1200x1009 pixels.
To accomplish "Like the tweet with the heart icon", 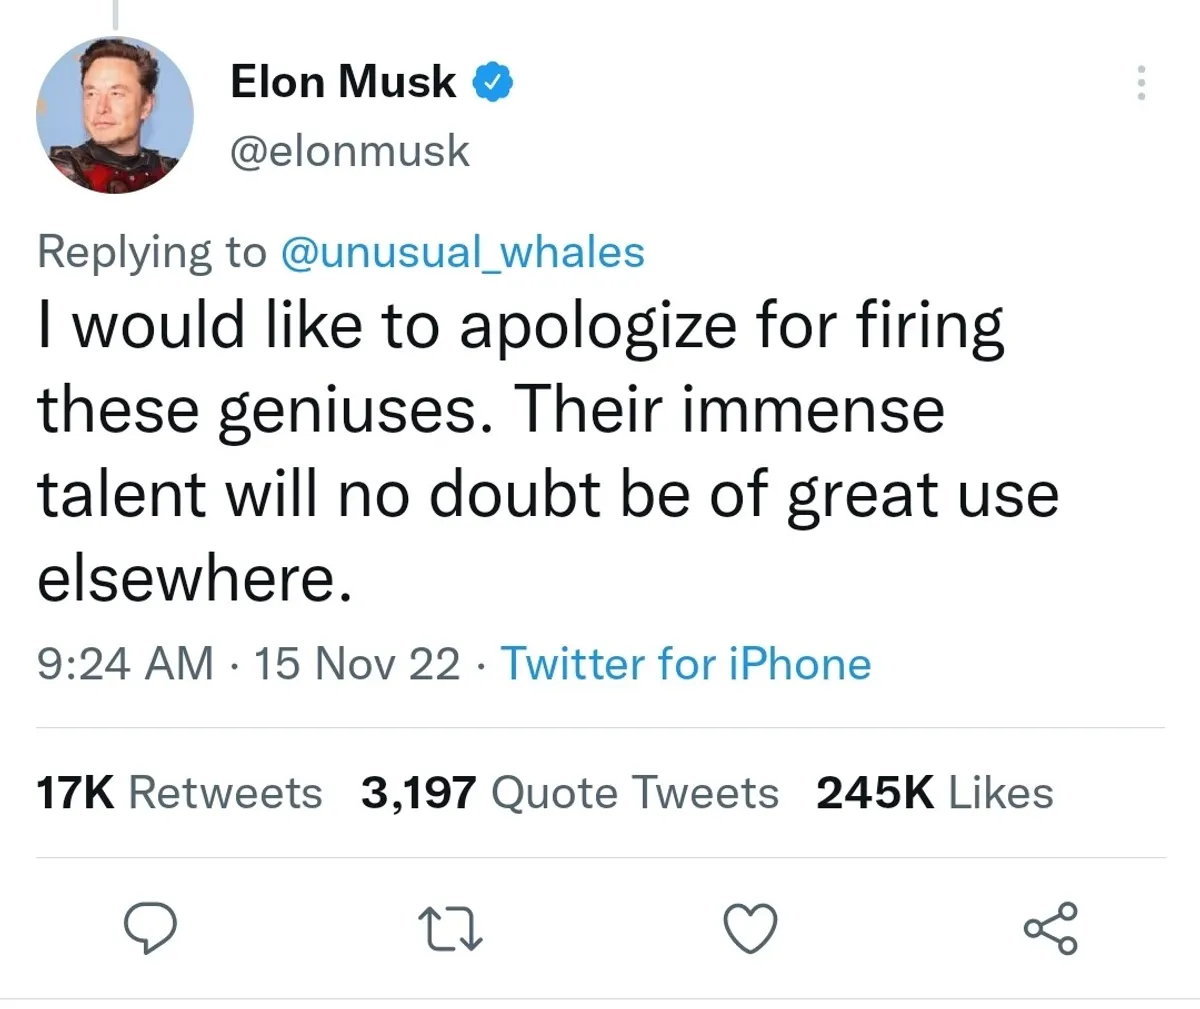I will point(750,929).
